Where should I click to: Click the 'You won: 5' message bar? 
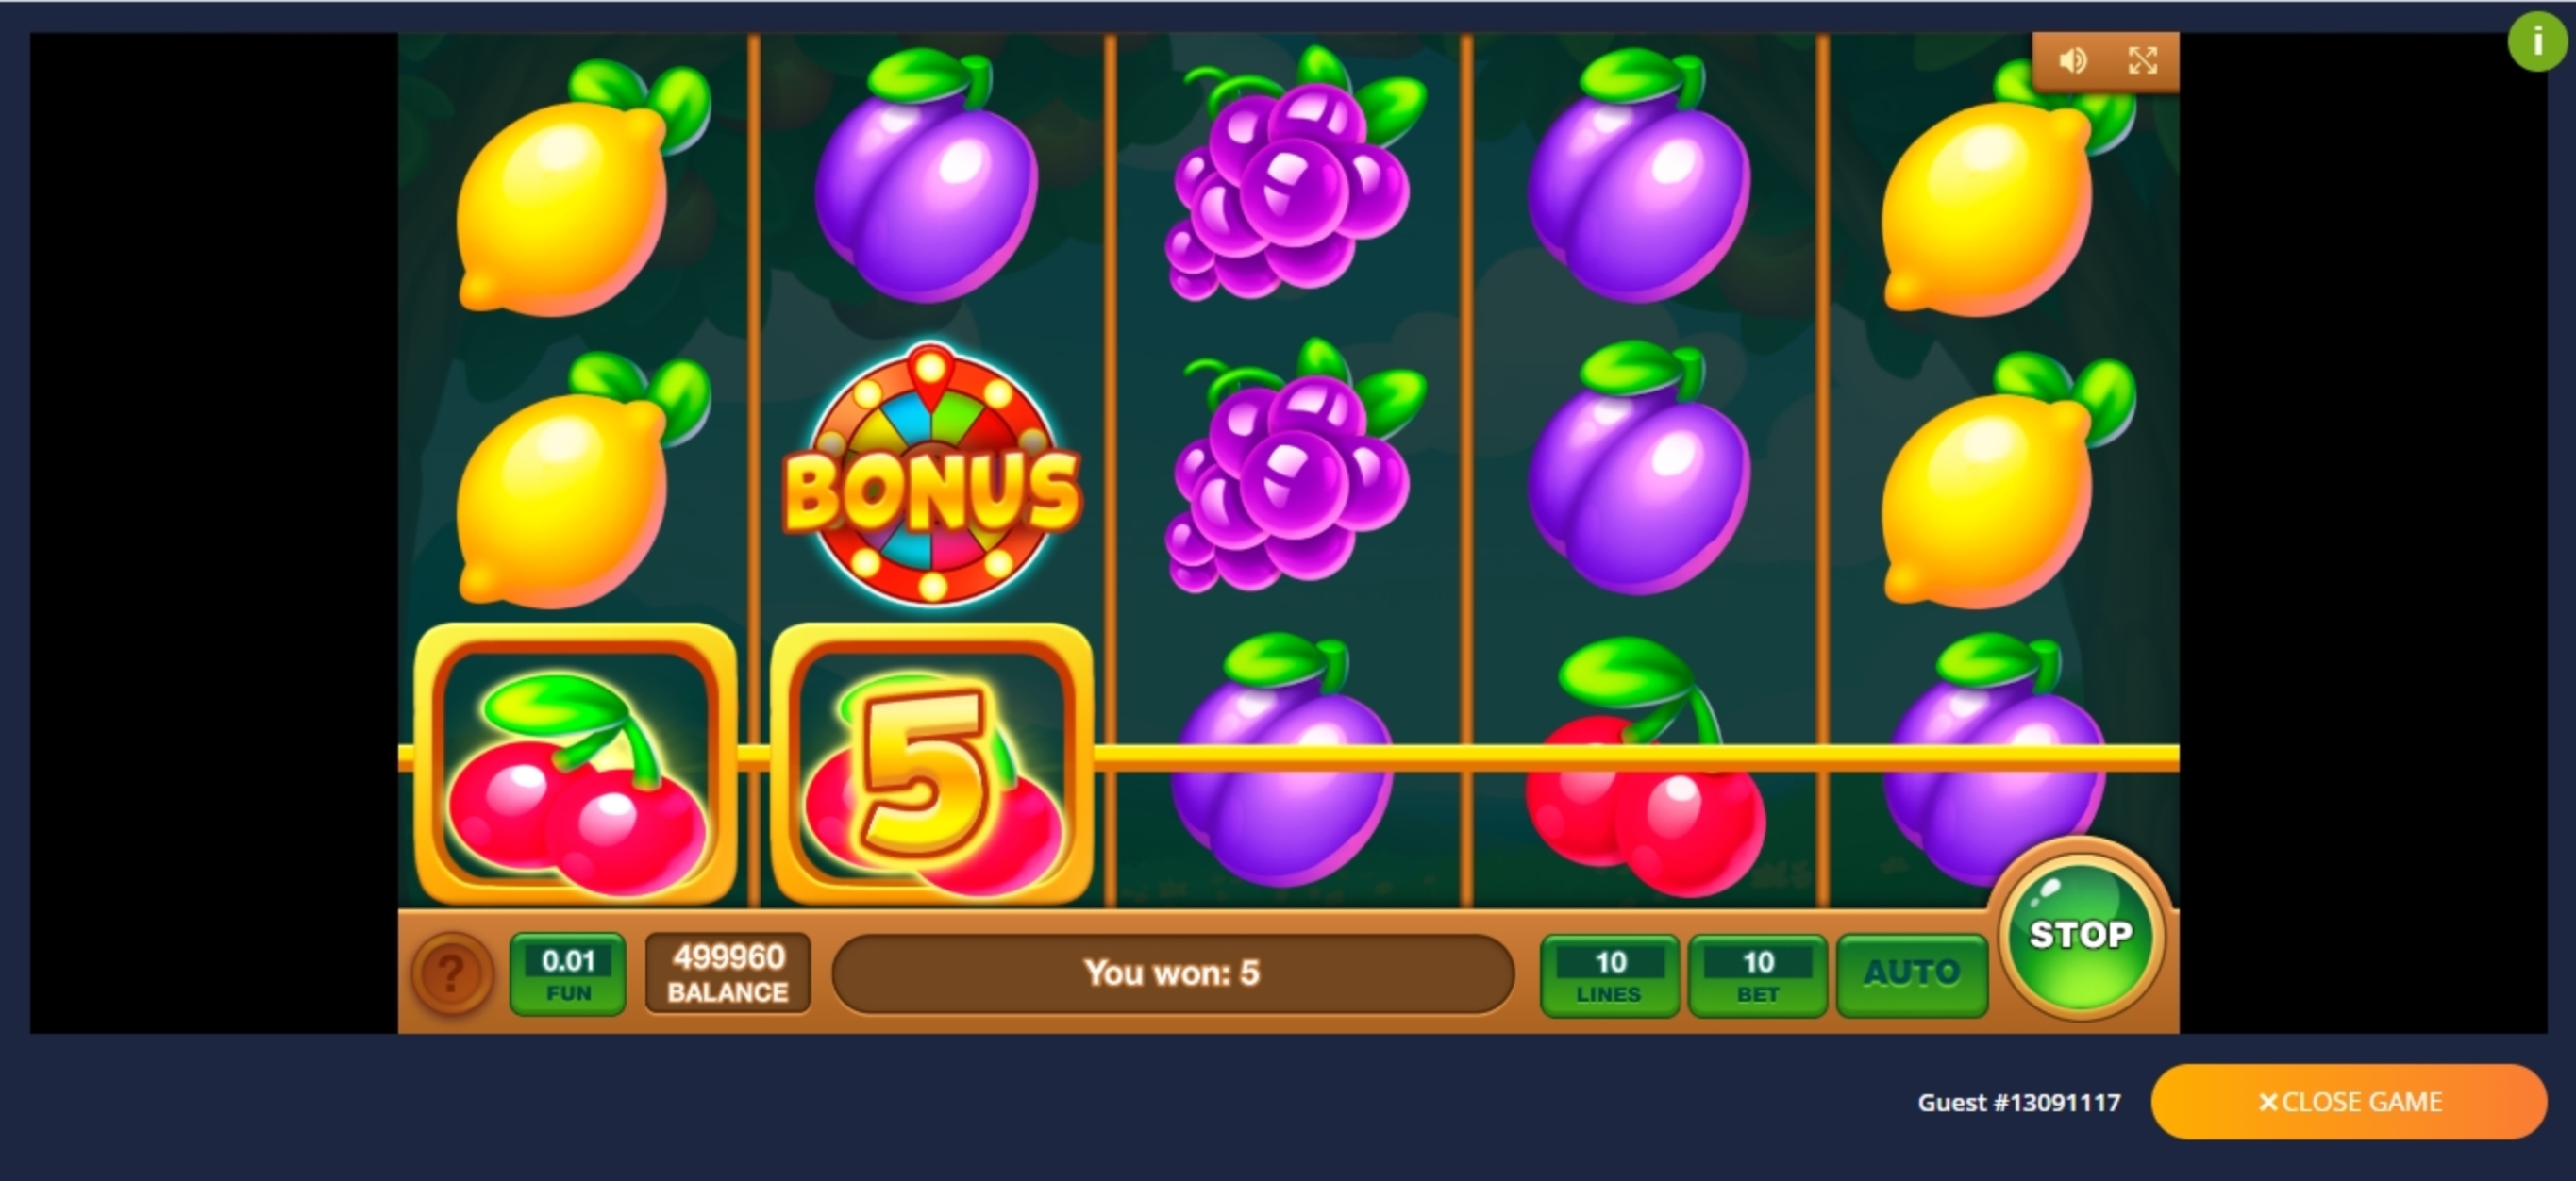point(1172,973)
